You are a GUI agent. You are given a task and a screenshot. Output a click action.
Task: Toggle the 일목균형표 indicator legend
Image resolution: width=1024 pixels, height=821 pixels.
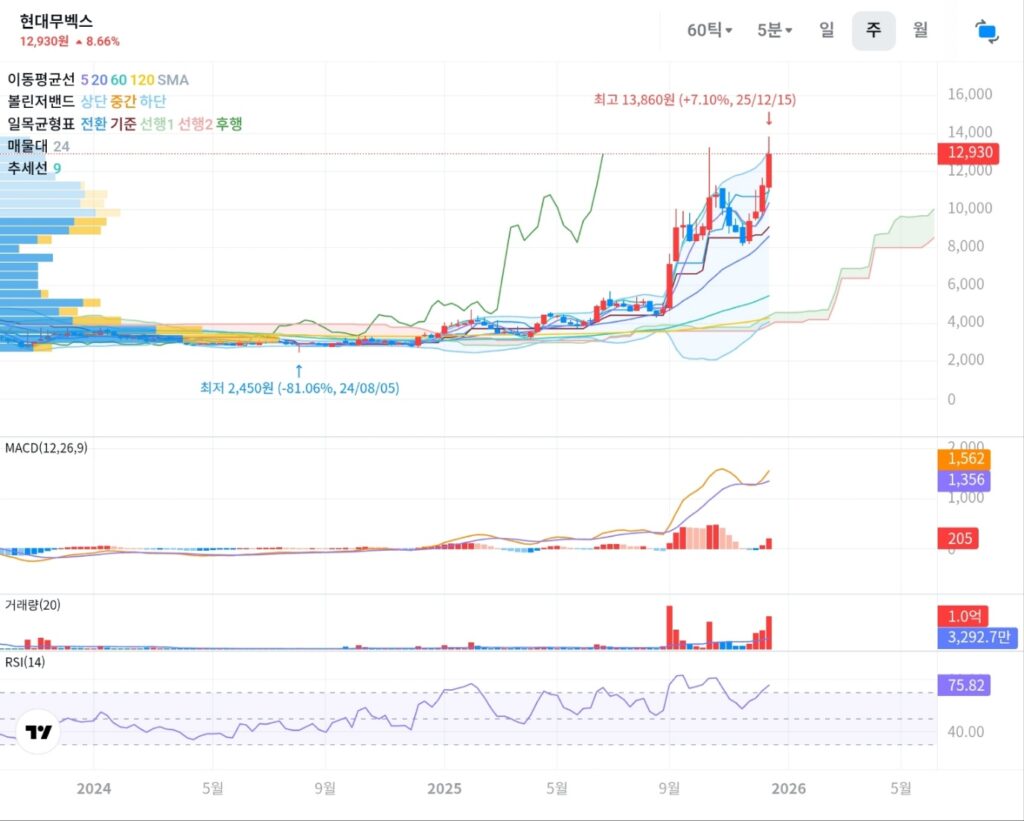(x=41, y=124)
